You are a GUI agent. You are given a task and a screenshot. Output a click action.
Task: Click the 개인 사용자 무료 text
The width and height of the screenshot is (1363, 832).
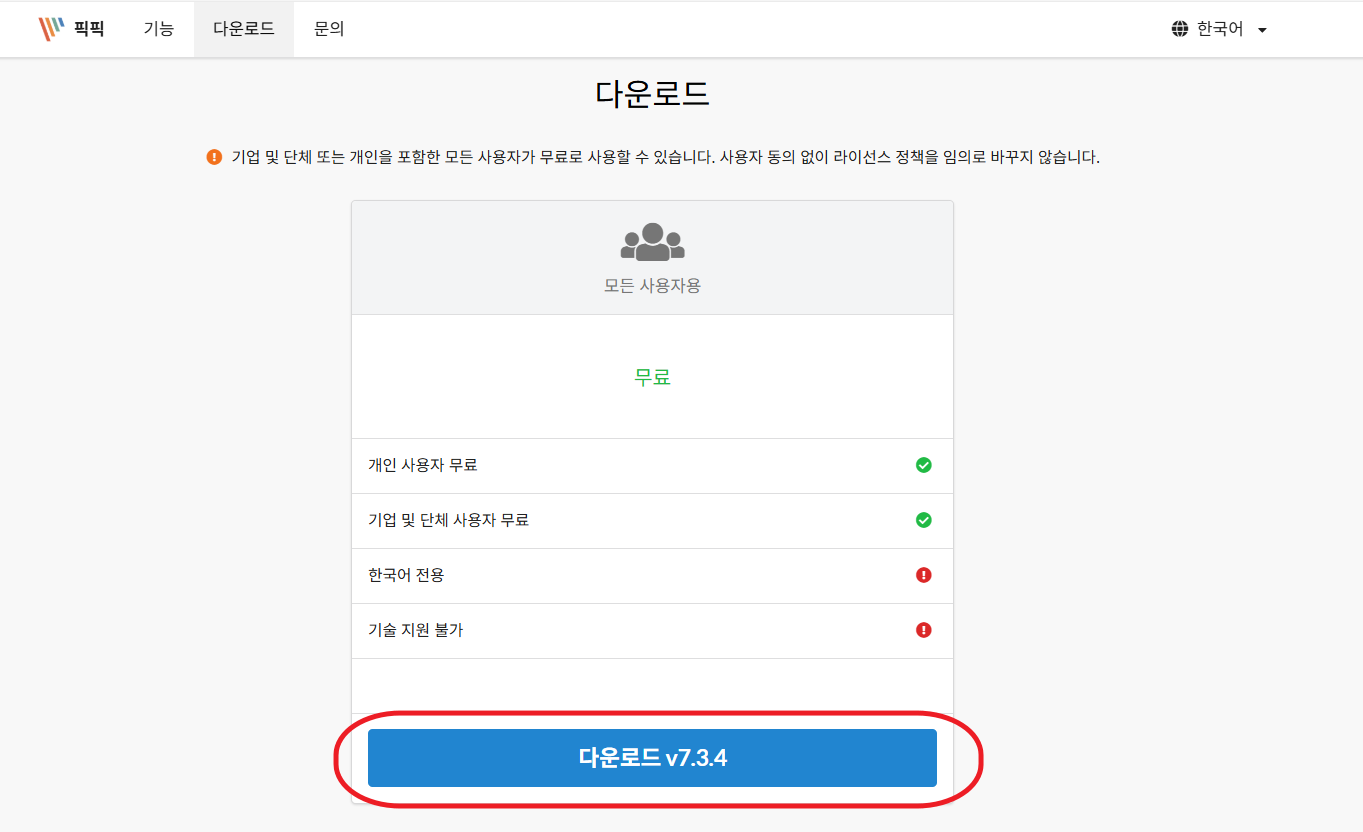[423, 465]
